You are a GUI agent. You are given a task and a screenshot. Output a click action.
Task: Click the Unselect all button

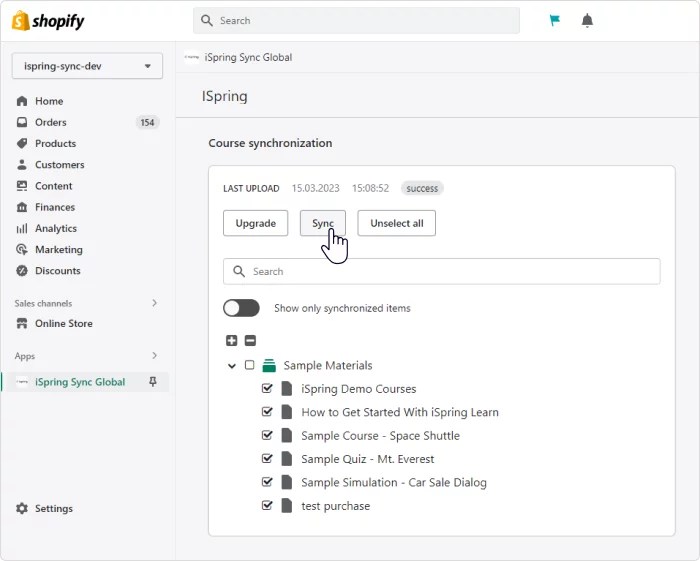[x=396, y=223]
